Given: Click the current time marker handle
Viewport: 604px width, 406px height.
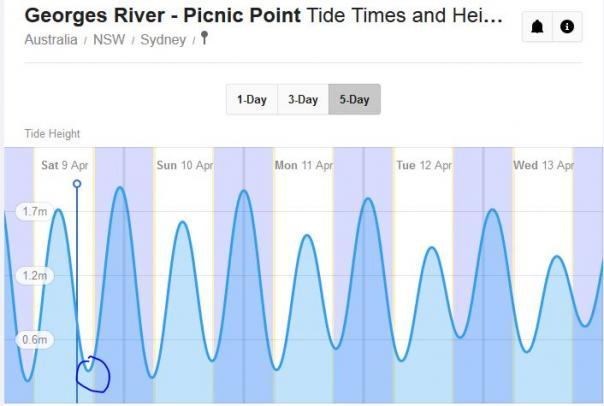Looking at the screenshot, I should pyautogui.click(x=77, y=185).
